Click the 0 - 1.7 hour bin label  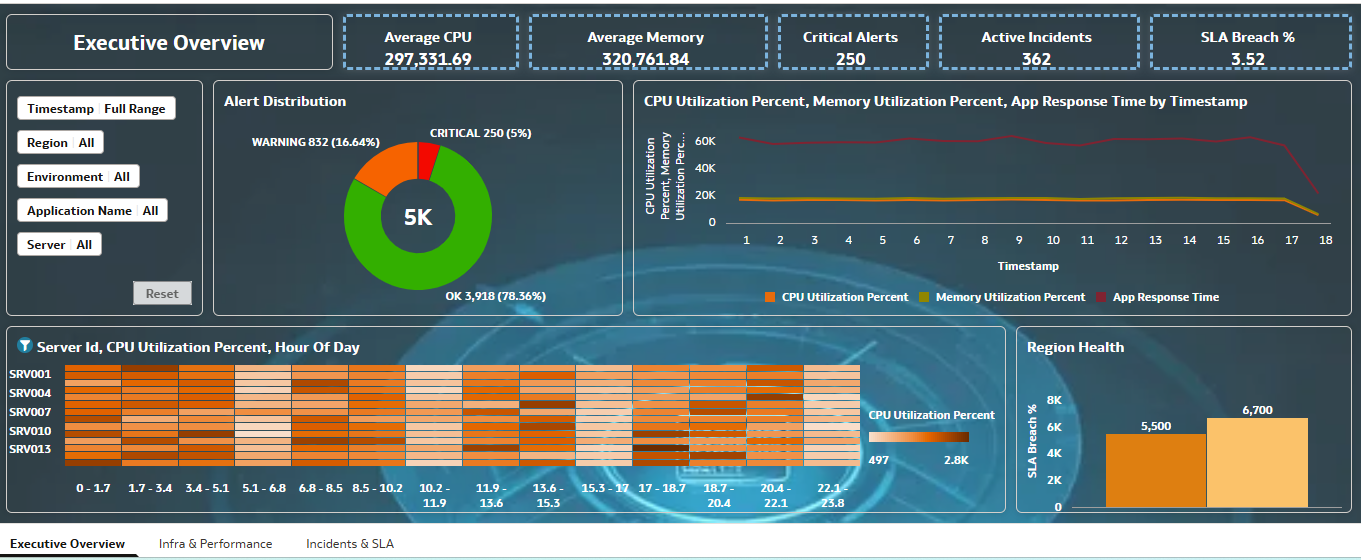point(94,488)
